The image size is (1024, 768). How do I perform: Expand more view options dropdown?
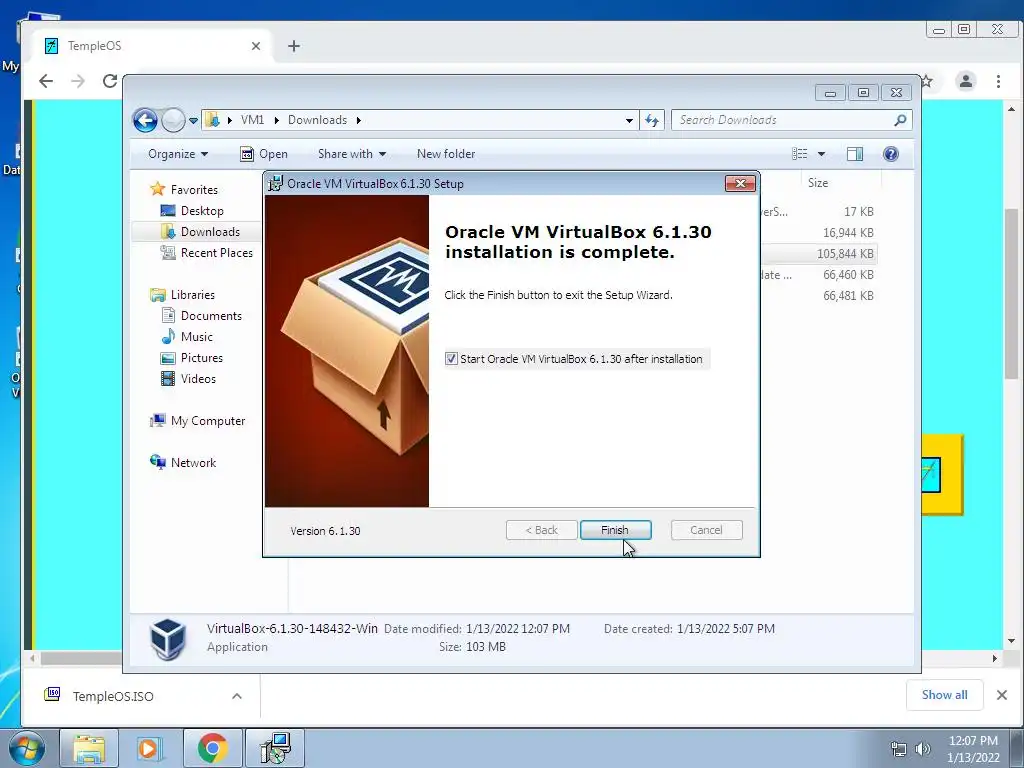(822, 154)
